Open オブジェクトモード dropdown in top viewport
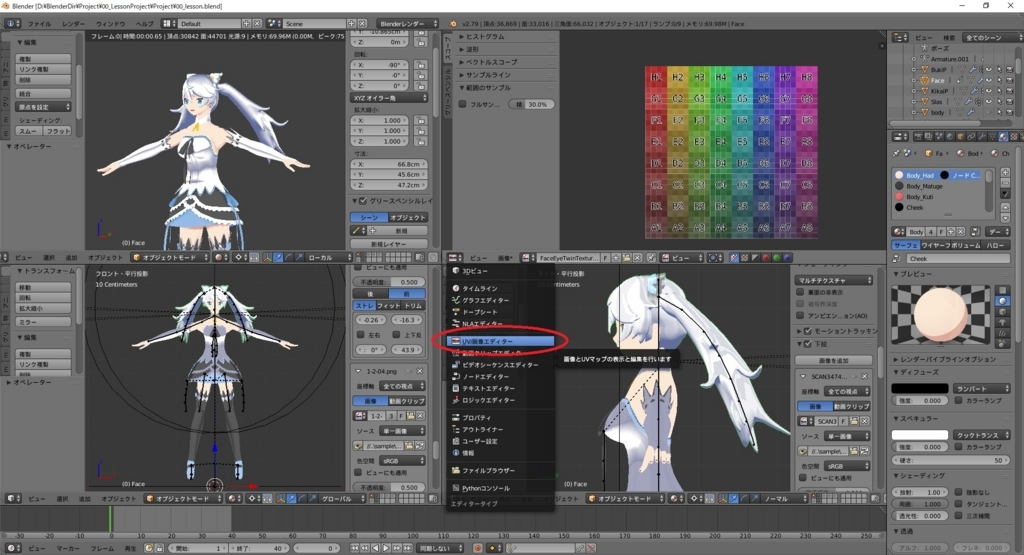1024x555 pixels. click(170, 257)
